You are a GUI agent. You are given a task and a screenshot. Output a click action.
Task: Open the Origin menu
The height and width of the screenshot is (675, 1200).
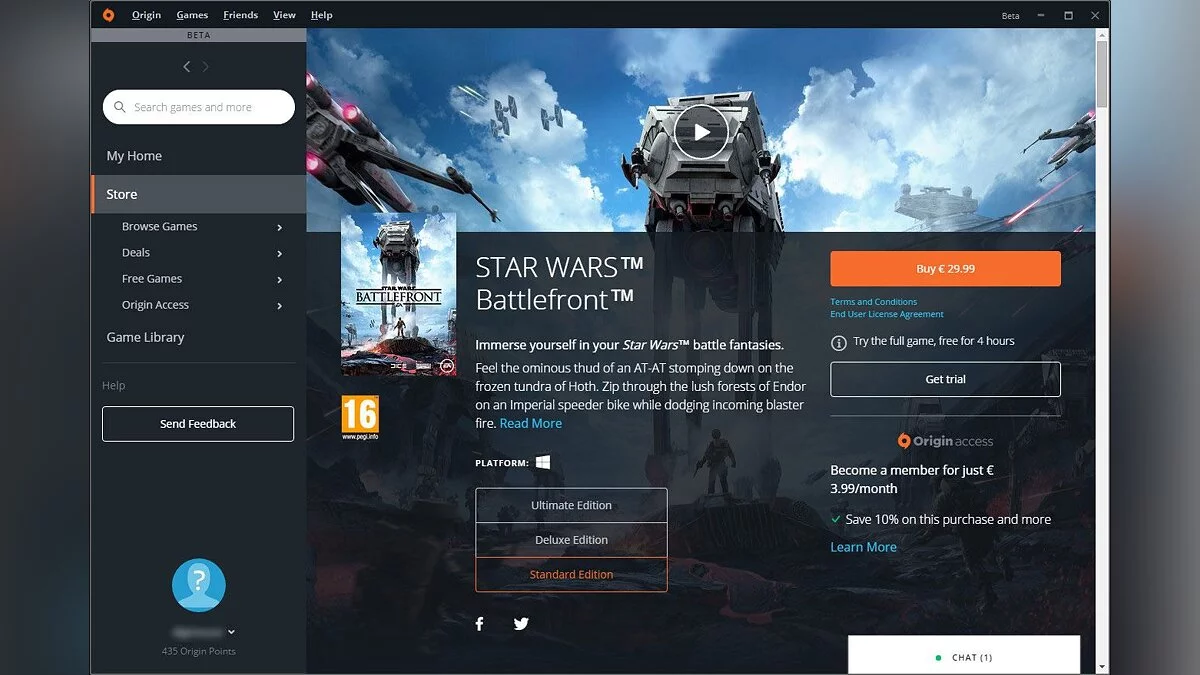coord(146,15)
